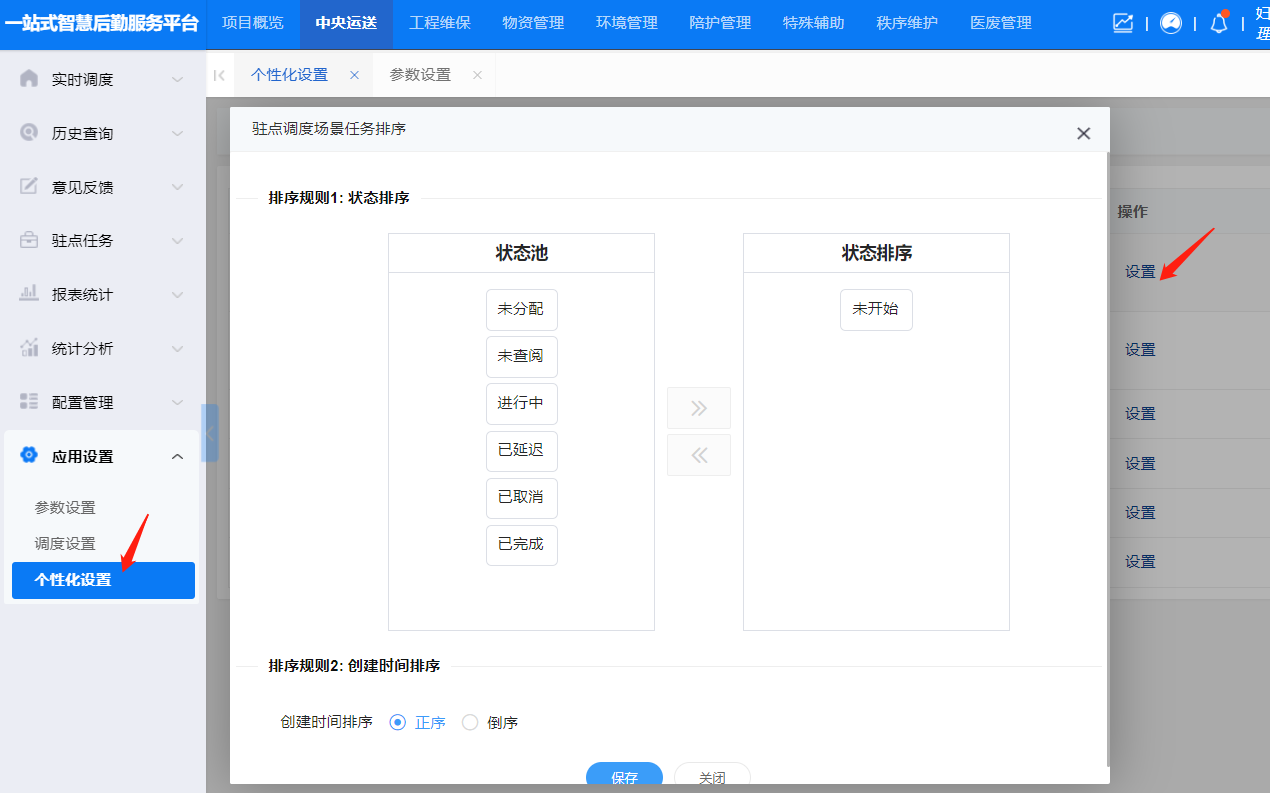Screen dimensions: 1270x793
Task: Expand the 驻点任务 menu chevron
Action: (177, 241)
